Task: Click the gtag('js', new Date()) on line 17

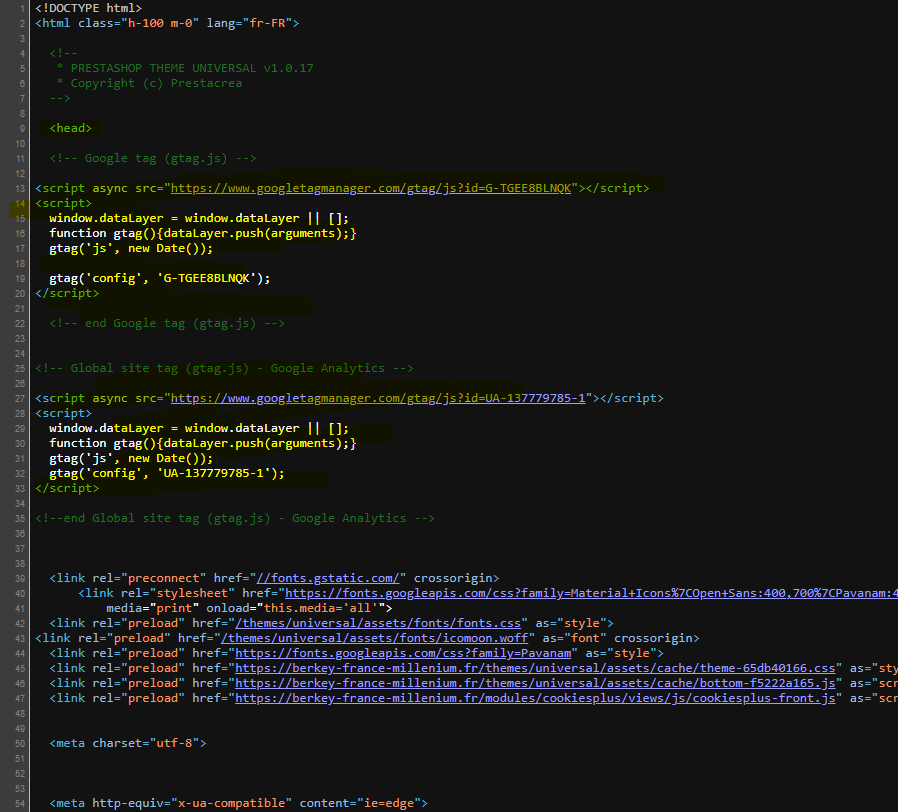Action: pos(131,249)
